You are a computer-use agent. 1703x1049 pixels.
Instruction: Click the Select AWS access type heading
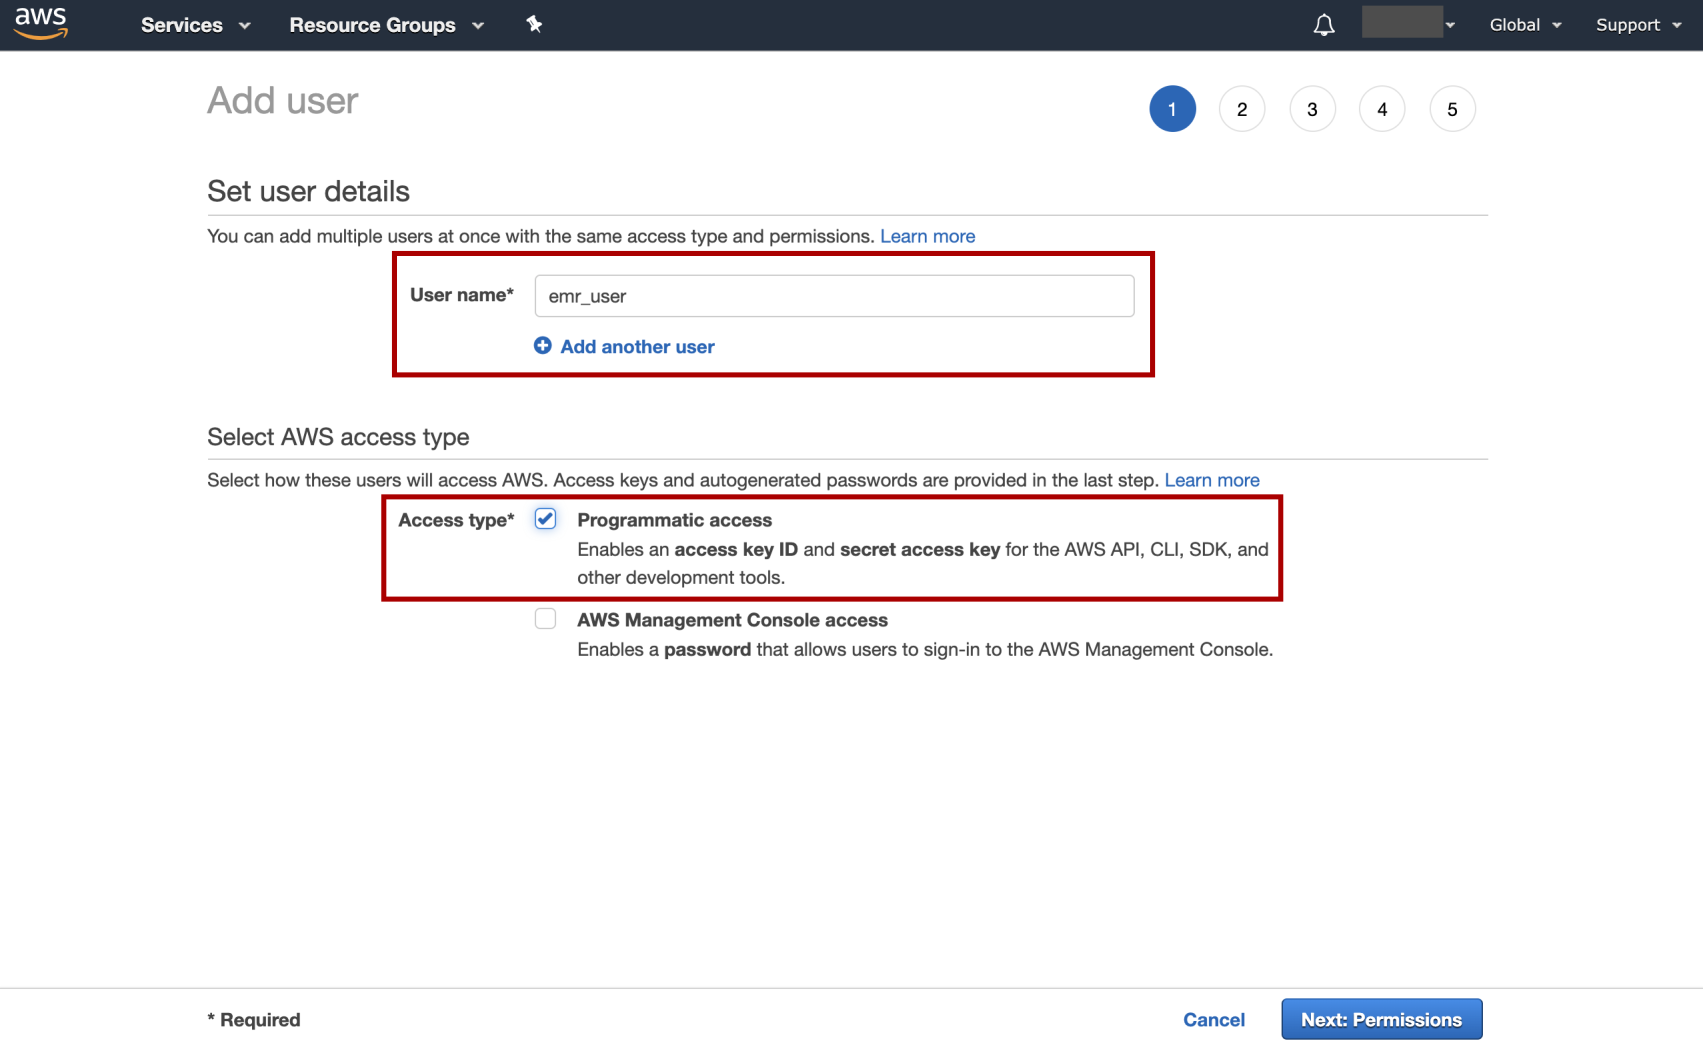338,437
